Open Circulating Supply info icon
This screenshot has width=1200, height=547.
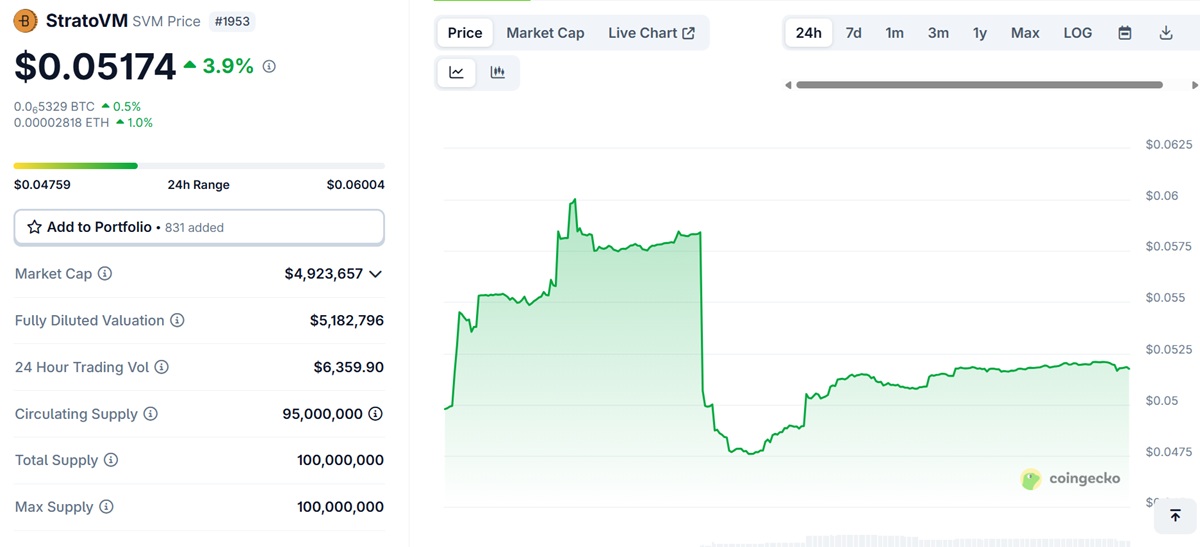point(150,413)
